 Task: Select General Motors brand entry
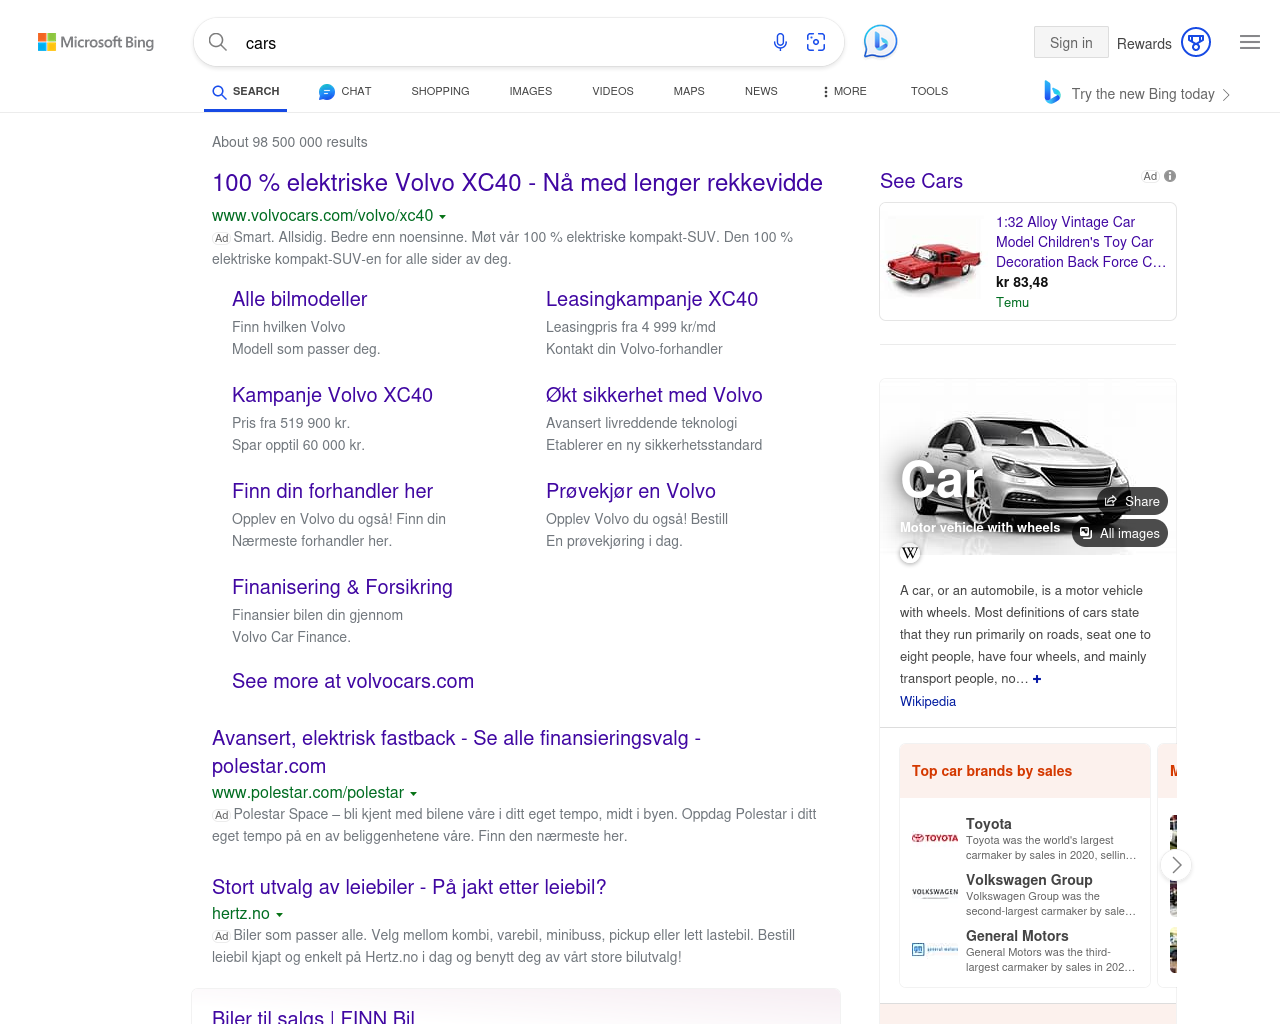tap(1025, 950)
